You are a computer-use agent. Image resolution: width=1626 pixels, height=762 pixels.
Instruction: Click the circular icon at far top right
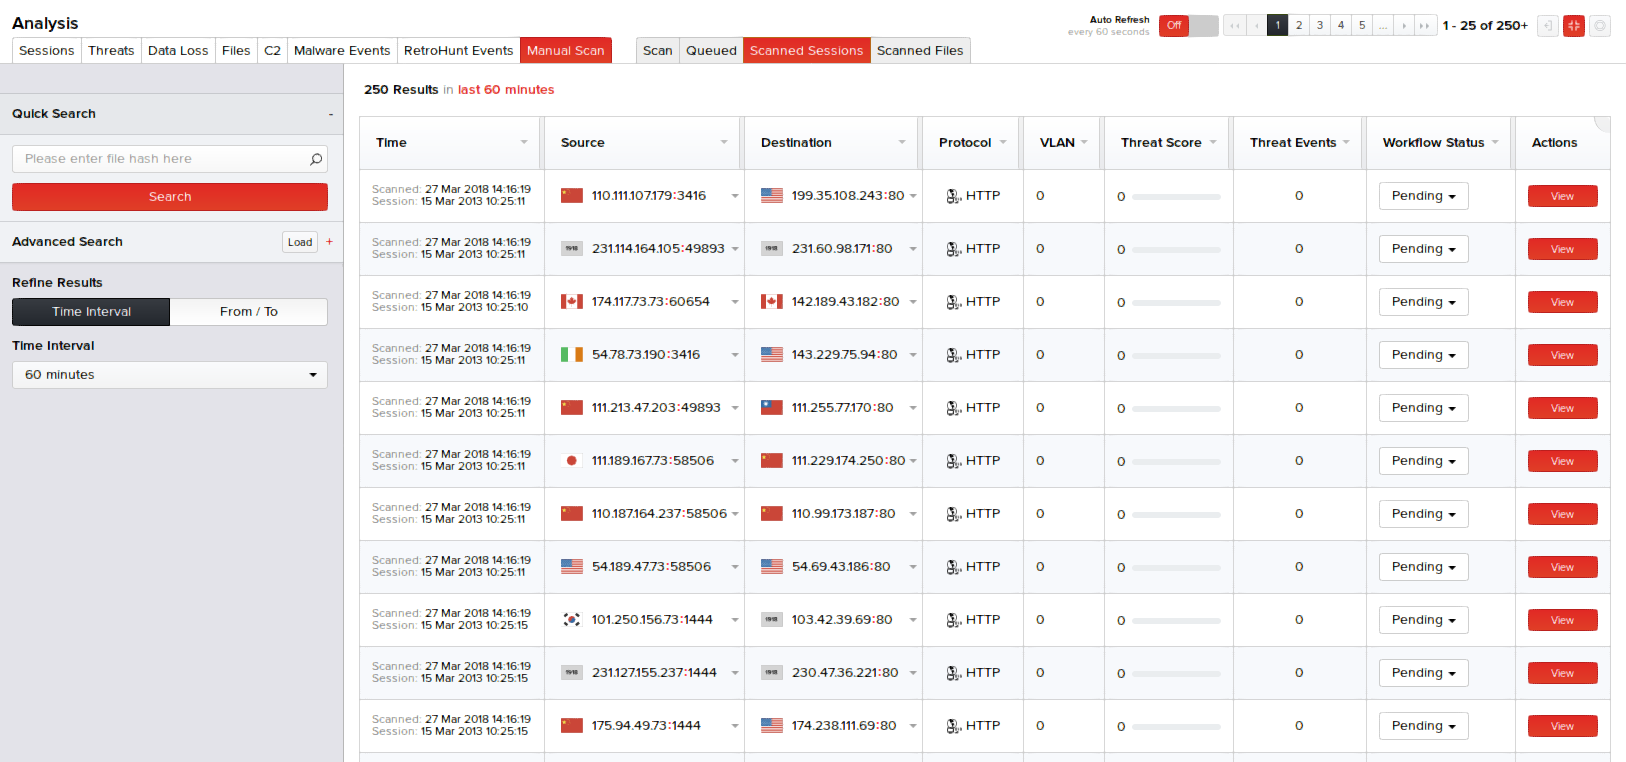tap(1600, 26)
